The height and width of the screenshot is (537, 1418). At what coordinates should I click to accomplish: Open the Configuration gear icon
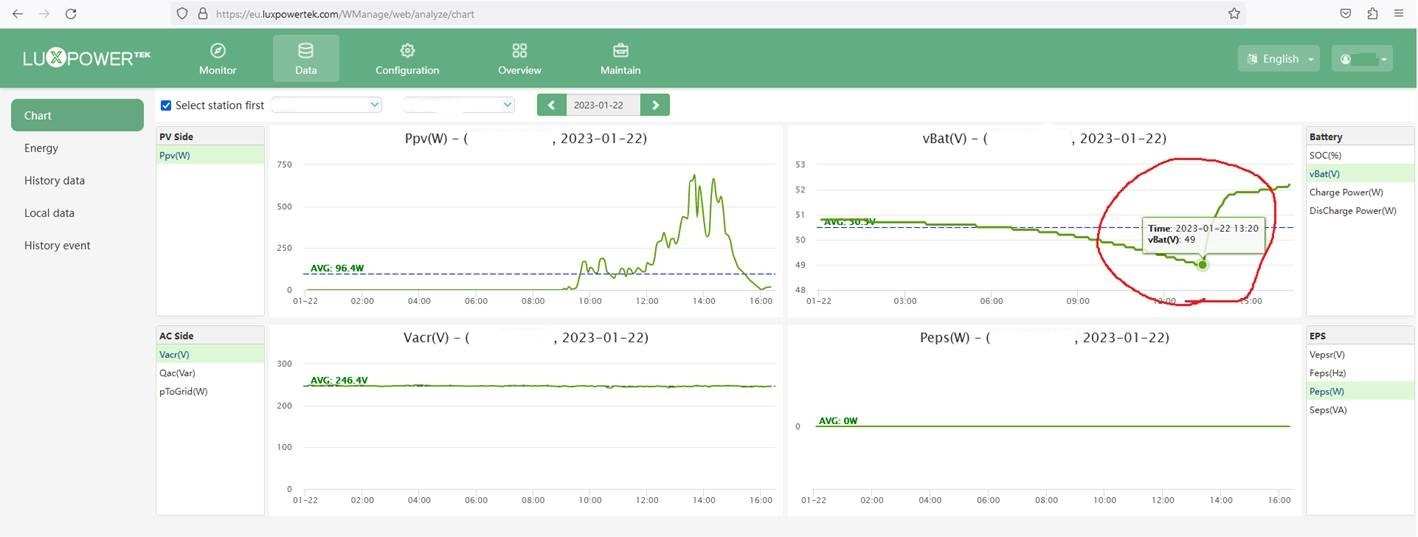point(407,51)
